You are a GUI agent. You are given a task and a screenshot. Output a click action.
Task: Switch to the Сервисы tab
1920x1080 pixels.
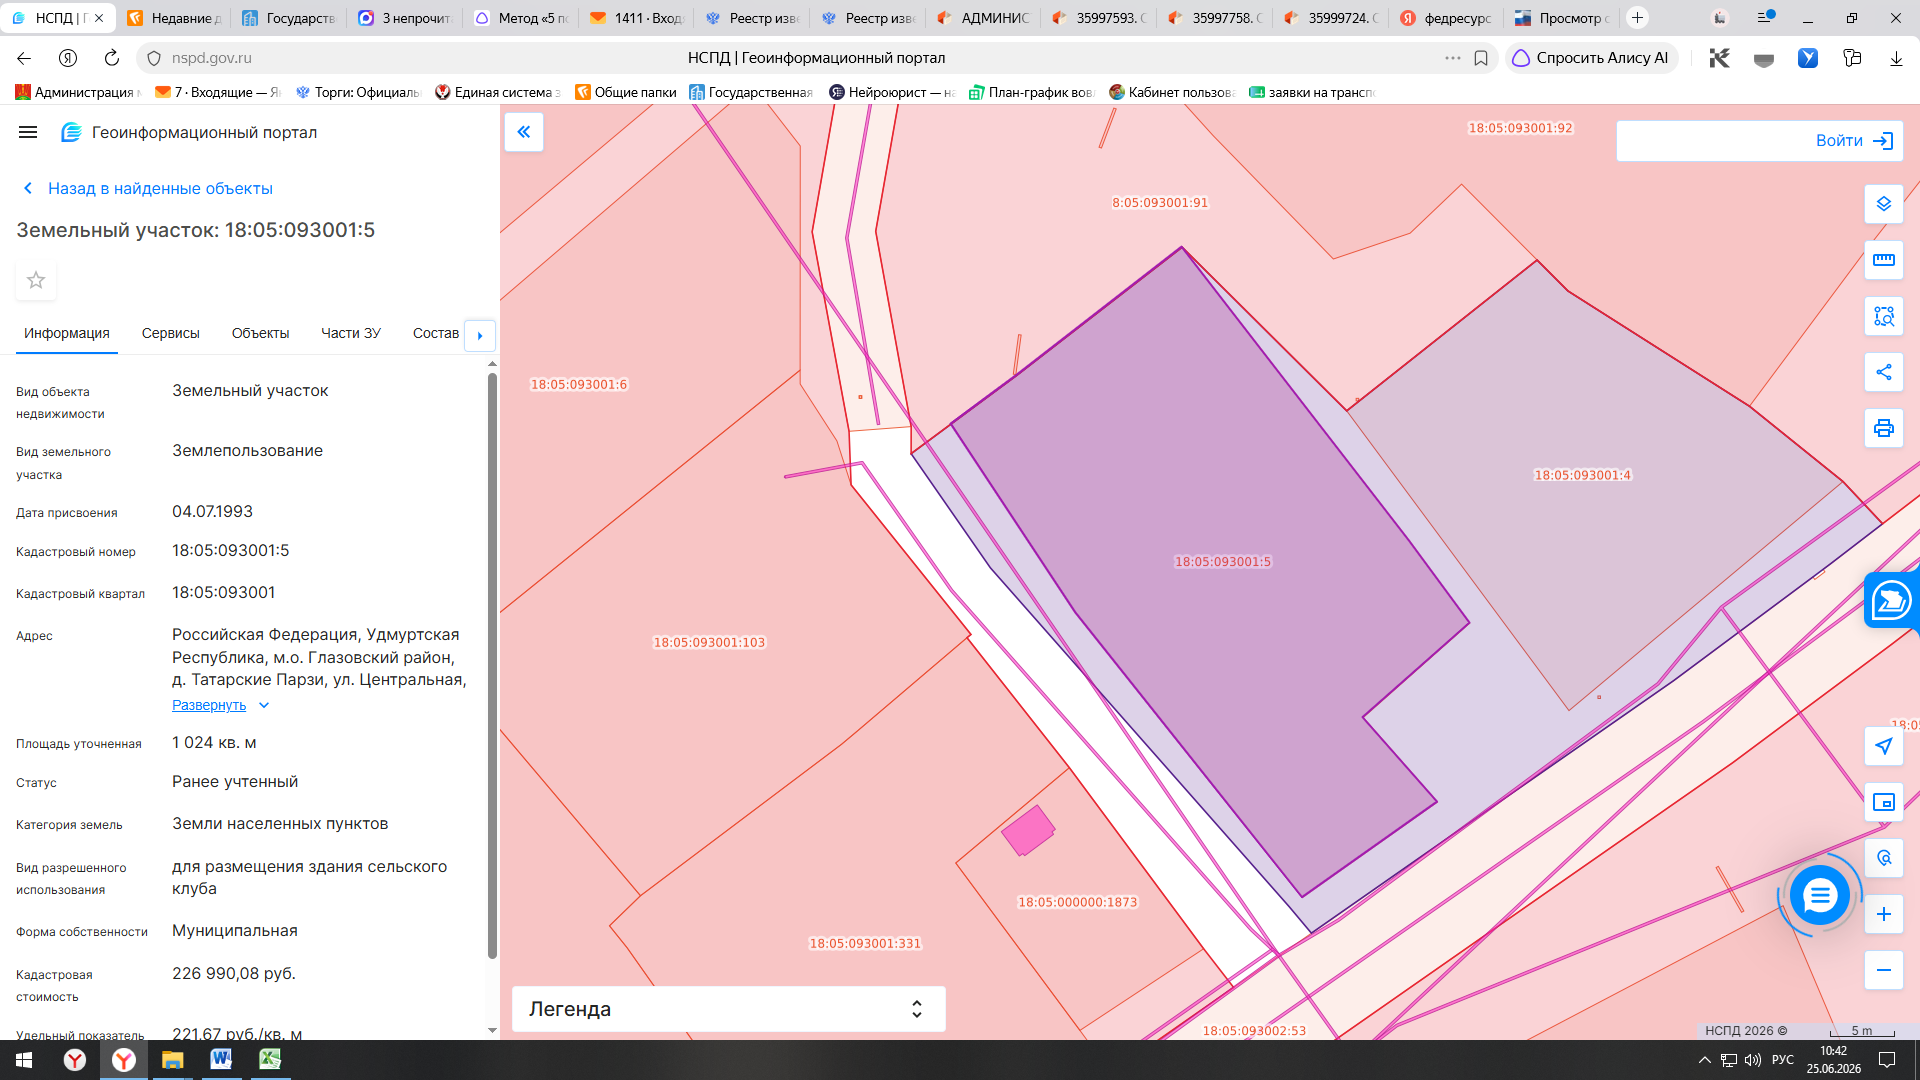171,333
